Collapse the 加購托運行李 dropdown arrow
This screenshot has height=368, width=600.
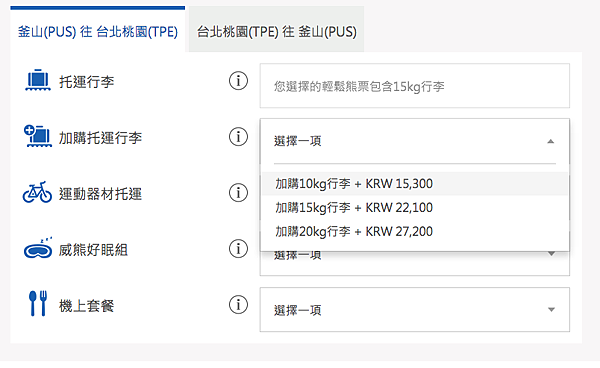click(551, 141)
